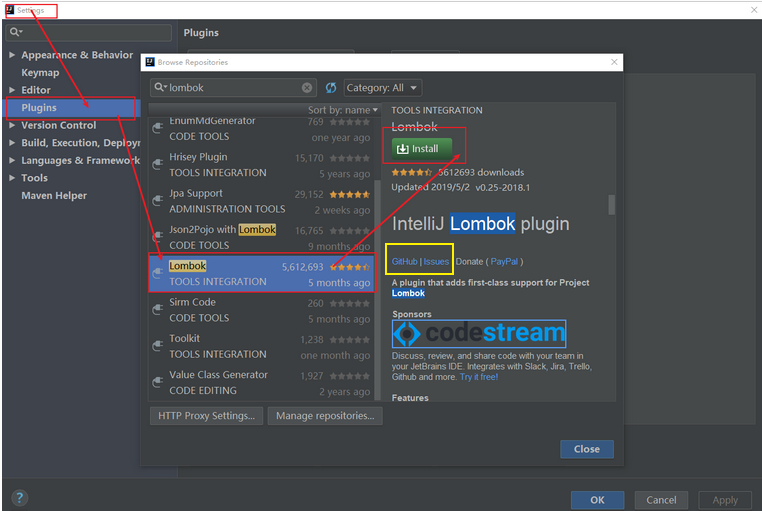762x511 pixels.
Task: Click Cancel in Settings window
Action: (661, 500)
